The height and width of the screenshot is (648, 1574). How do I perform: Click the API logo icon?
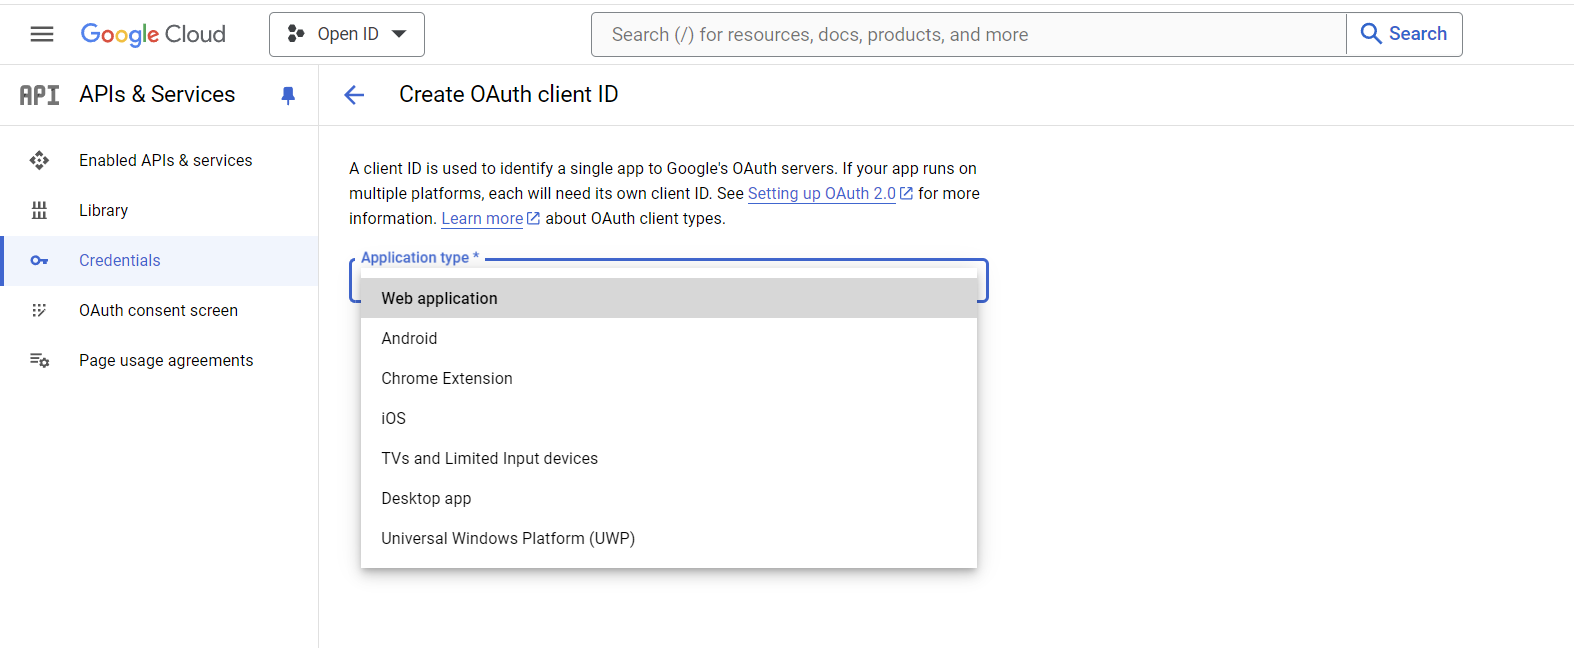point(40,95)
